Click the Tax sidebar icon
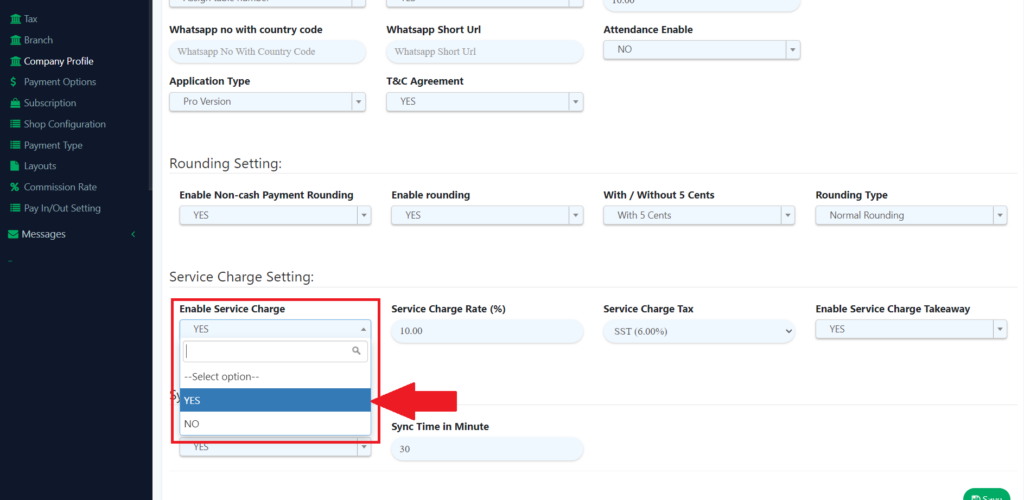Image resolution: width=1024 pixels, height=500 pixels. point(15,19)
